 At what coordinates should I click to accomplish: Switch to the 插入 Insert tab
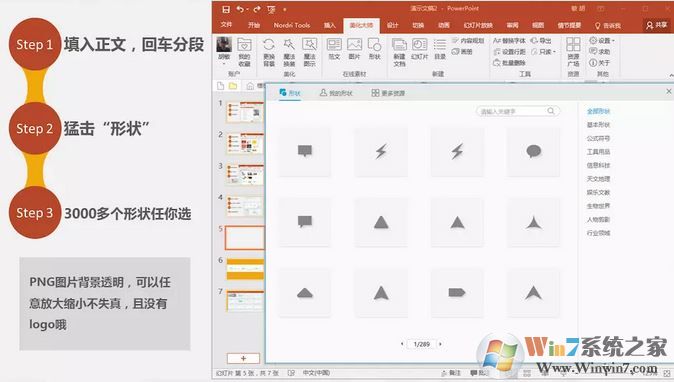329,25
